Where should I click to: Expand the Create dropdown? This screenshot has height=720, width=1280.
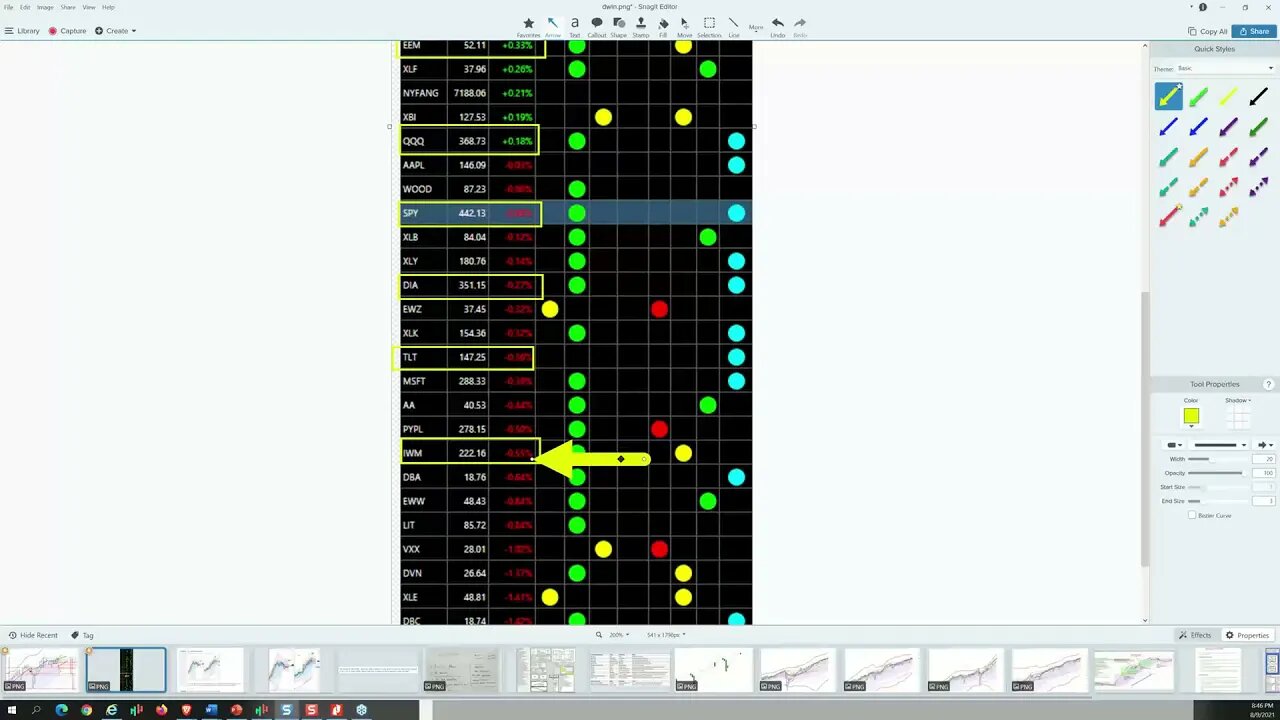pos(116,31)
